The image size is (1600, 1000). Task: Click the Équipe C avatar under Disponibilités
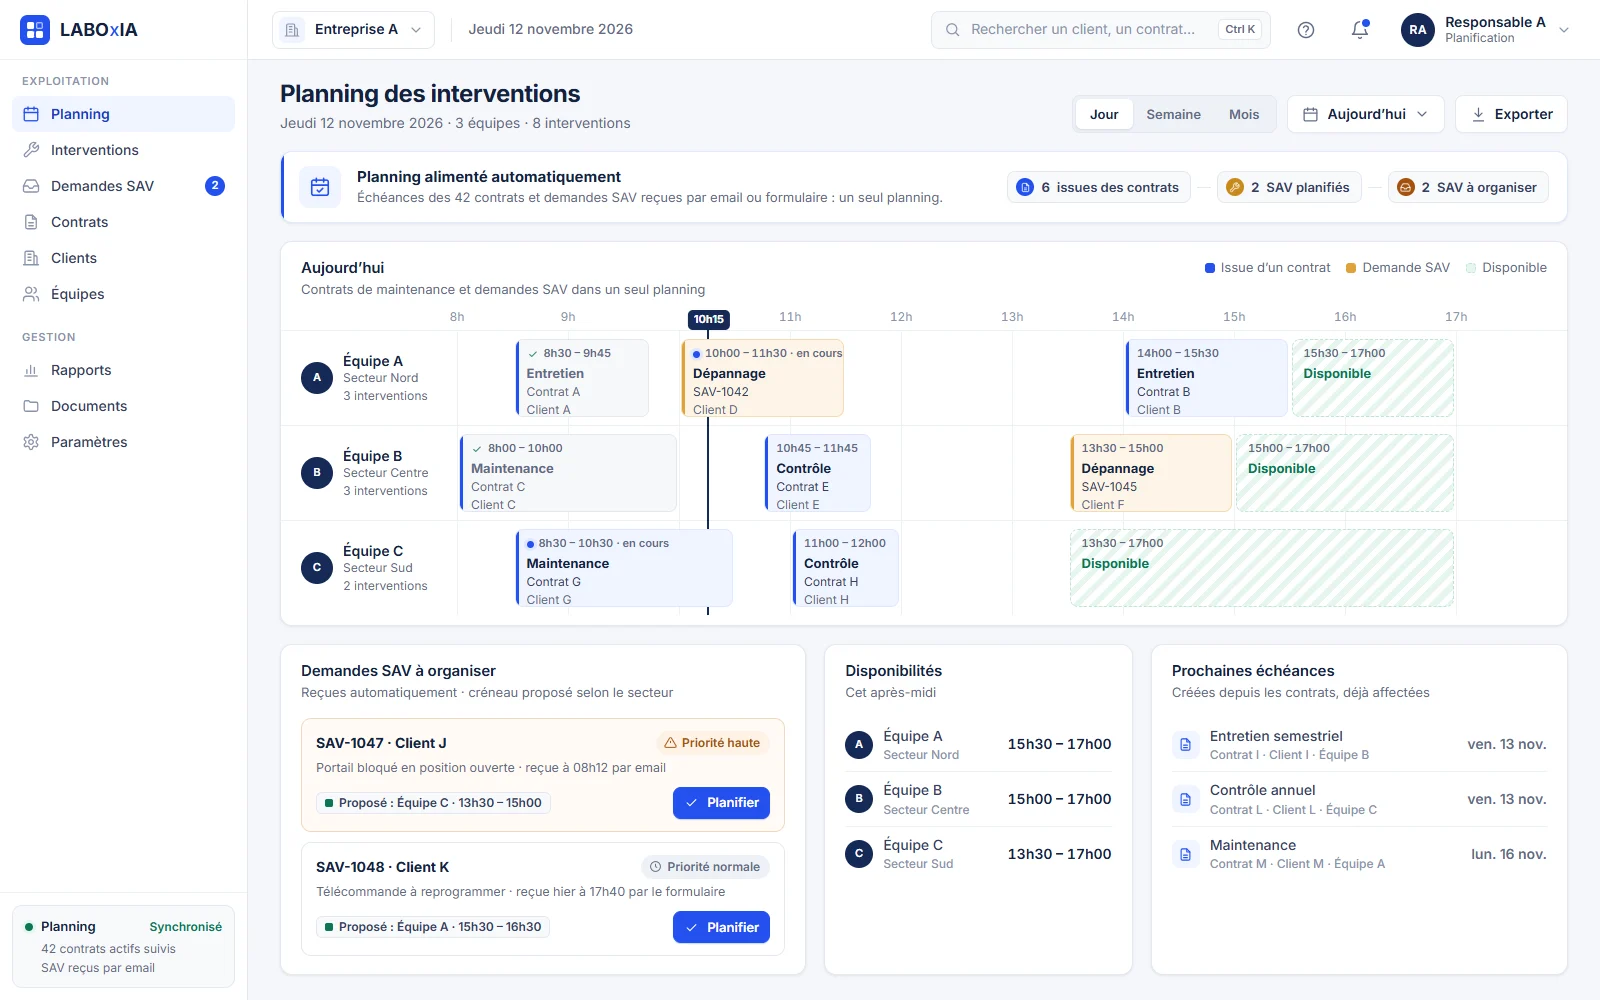pos(859,854)
